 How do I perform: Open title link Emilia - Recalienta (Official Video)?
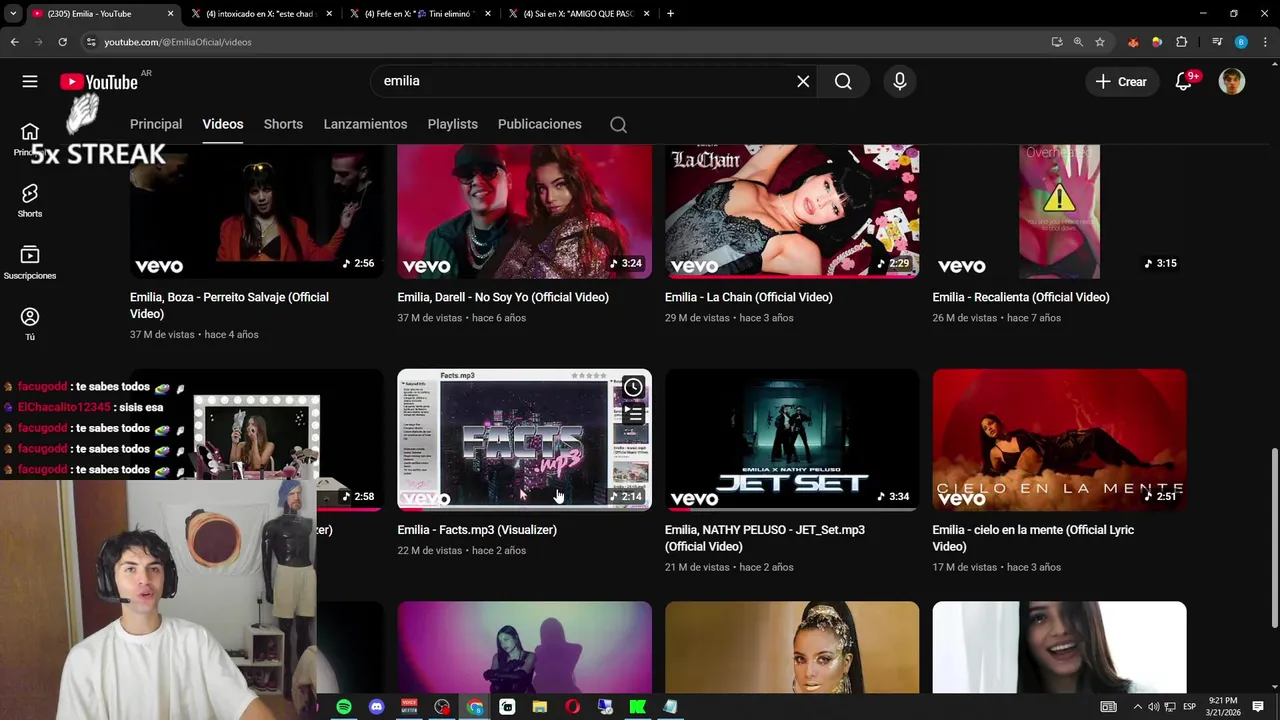tap(1021, 297)
